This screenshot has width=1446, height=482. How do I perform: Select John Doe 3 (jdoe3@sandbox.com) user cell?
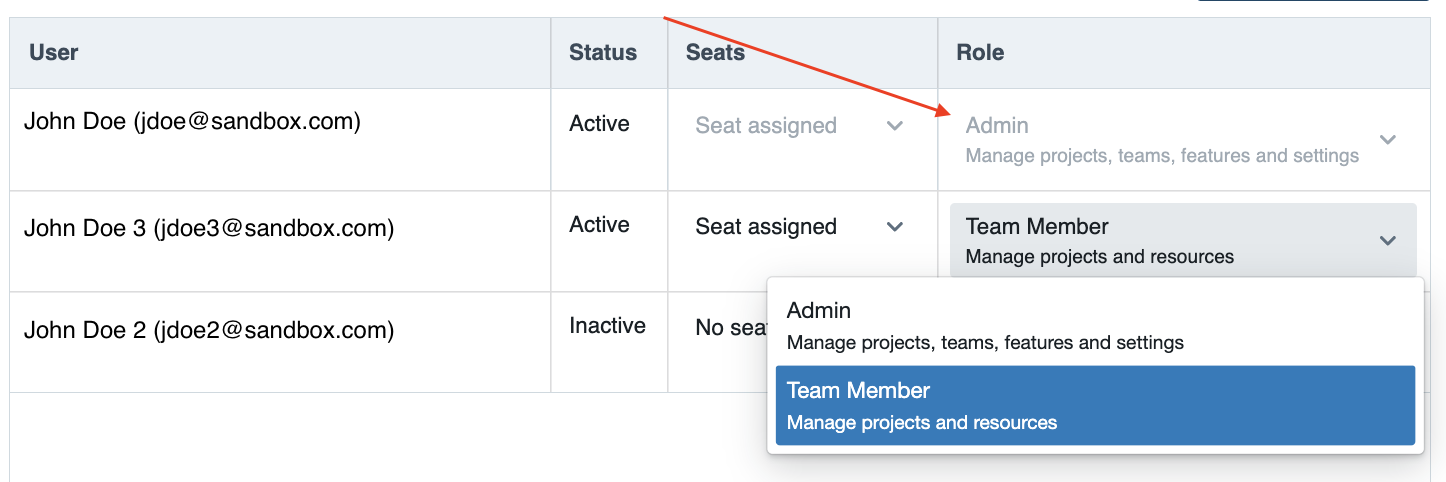pos(209,229)
